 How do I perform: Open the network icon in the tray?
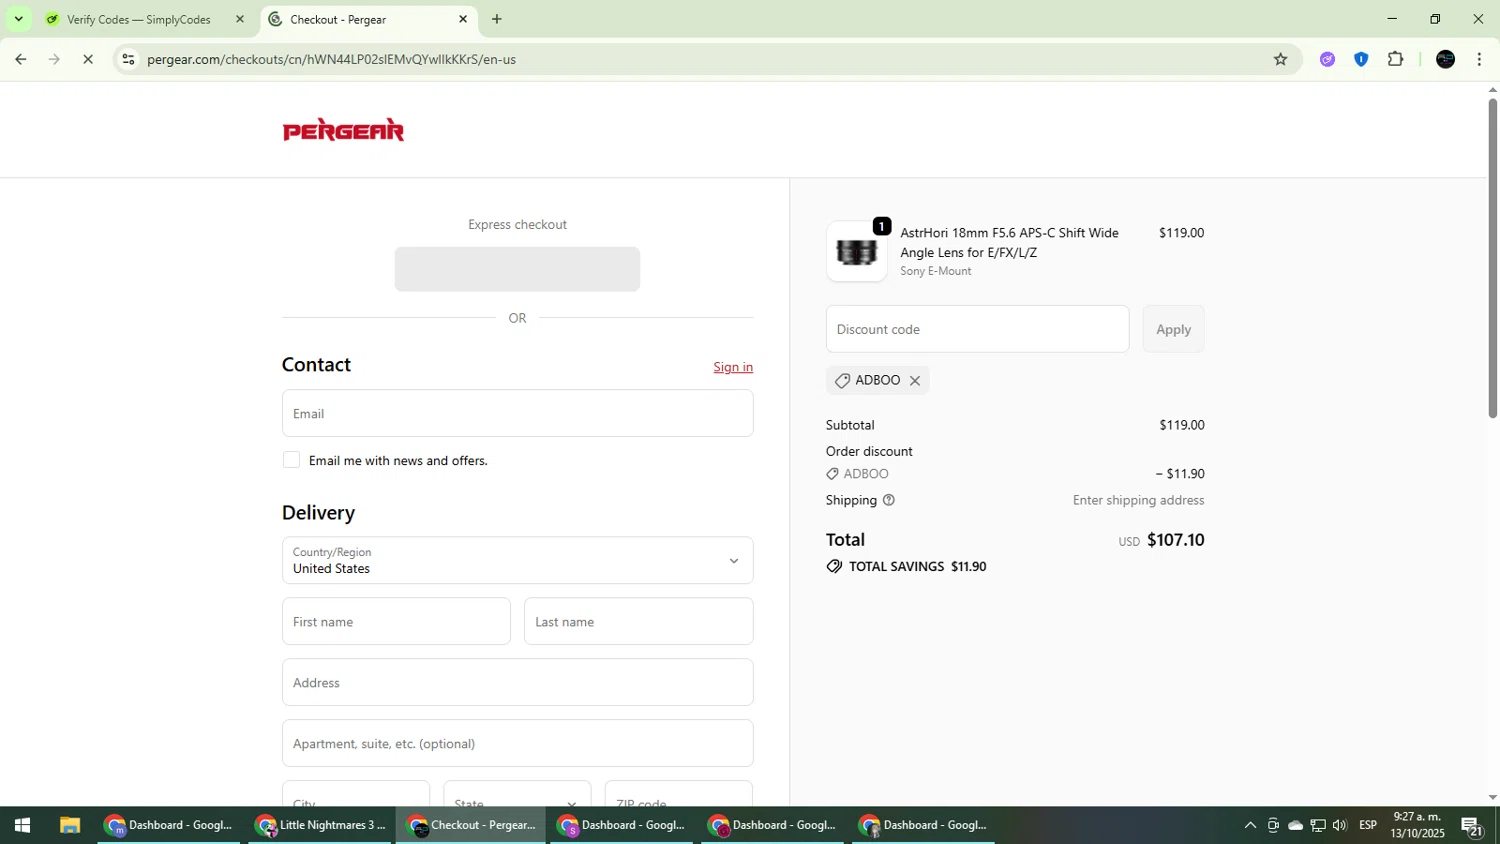click(x=1318, y=825)
